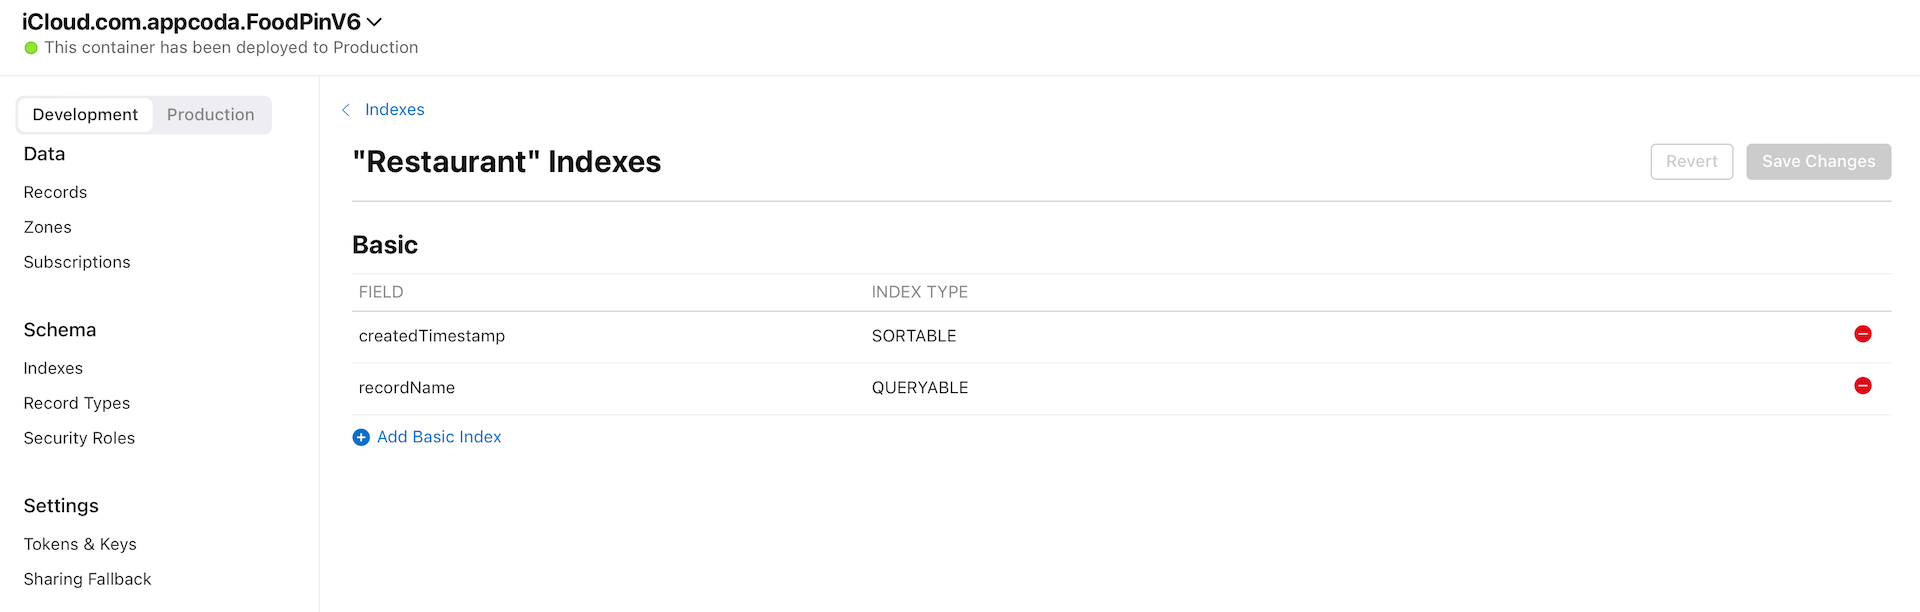Screen dimensions: 1920x612
Task: Click the back chevron beside Indexes
Action: 346,110
